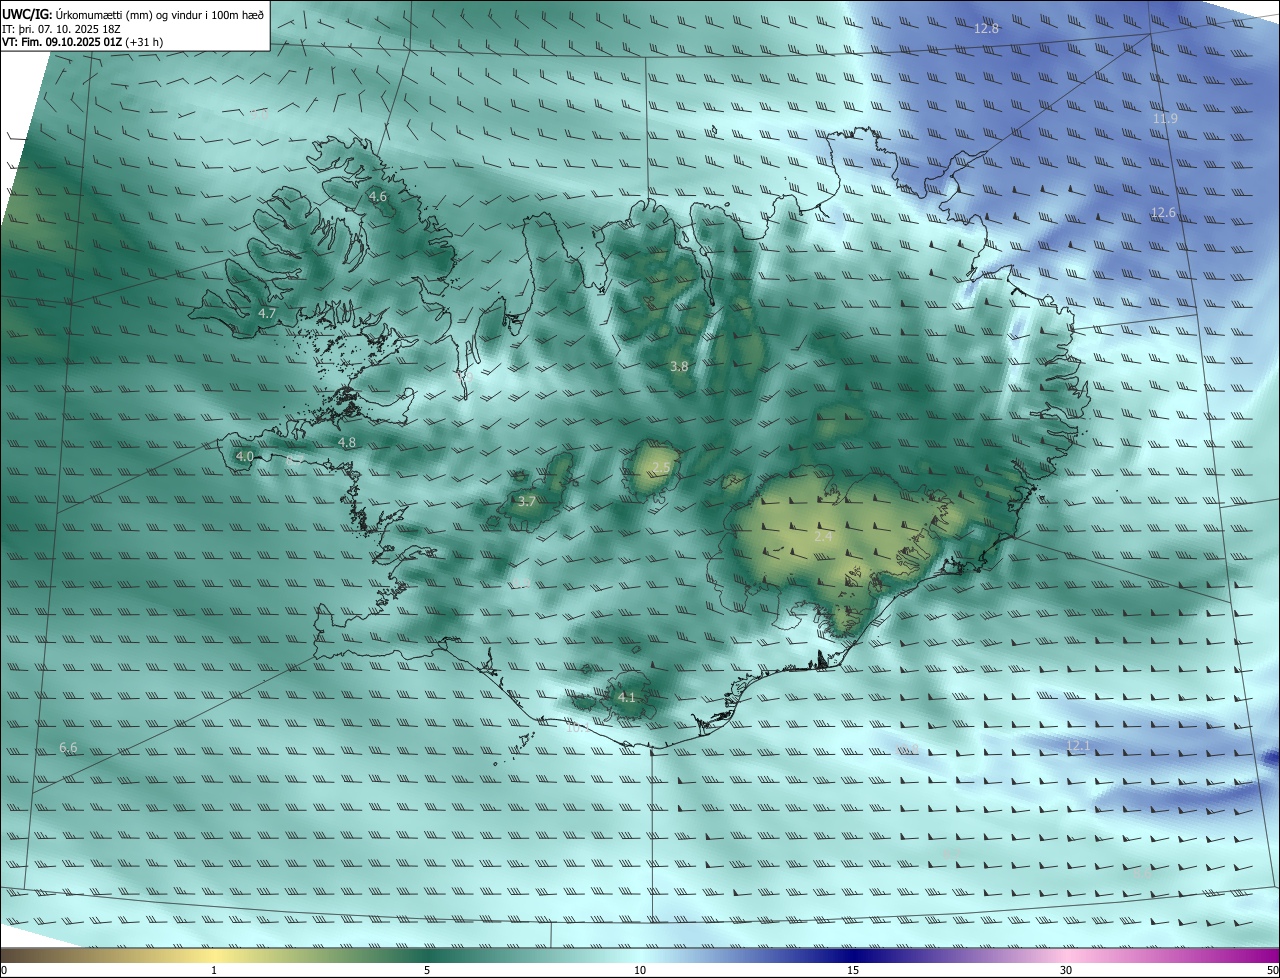Click the 2.4 value label on the glacier
Screen dimensions: 1280x978
pos(823,537)
